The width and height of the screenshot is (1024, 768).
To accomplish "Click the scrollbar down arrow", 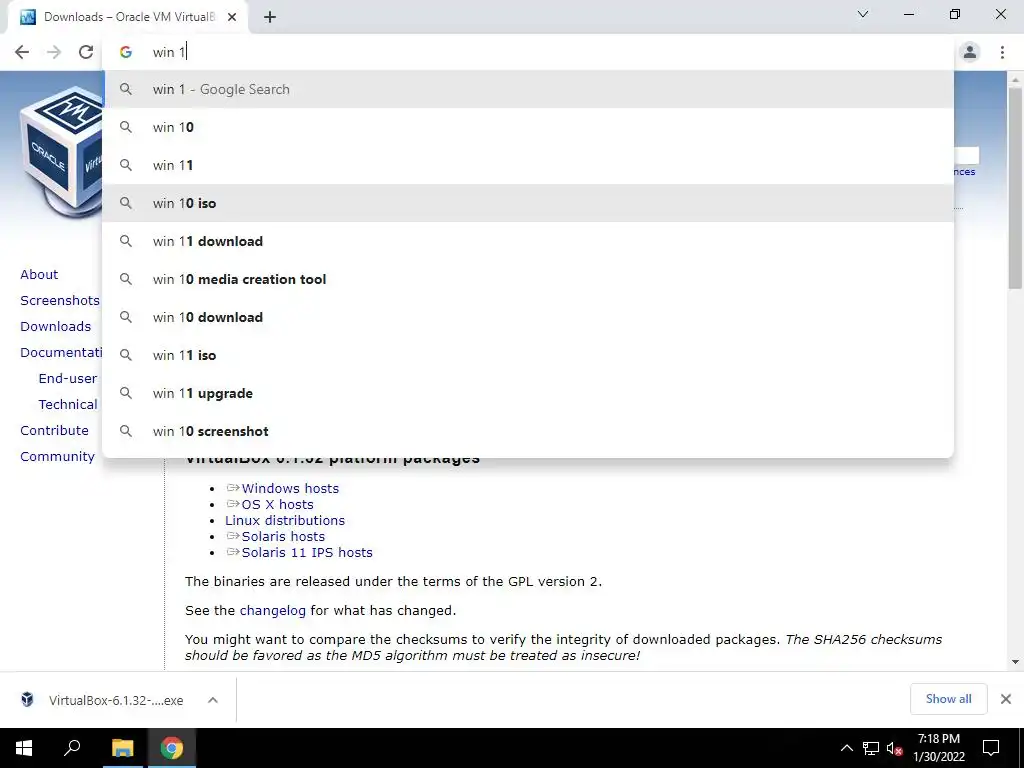I will 1015,662.
